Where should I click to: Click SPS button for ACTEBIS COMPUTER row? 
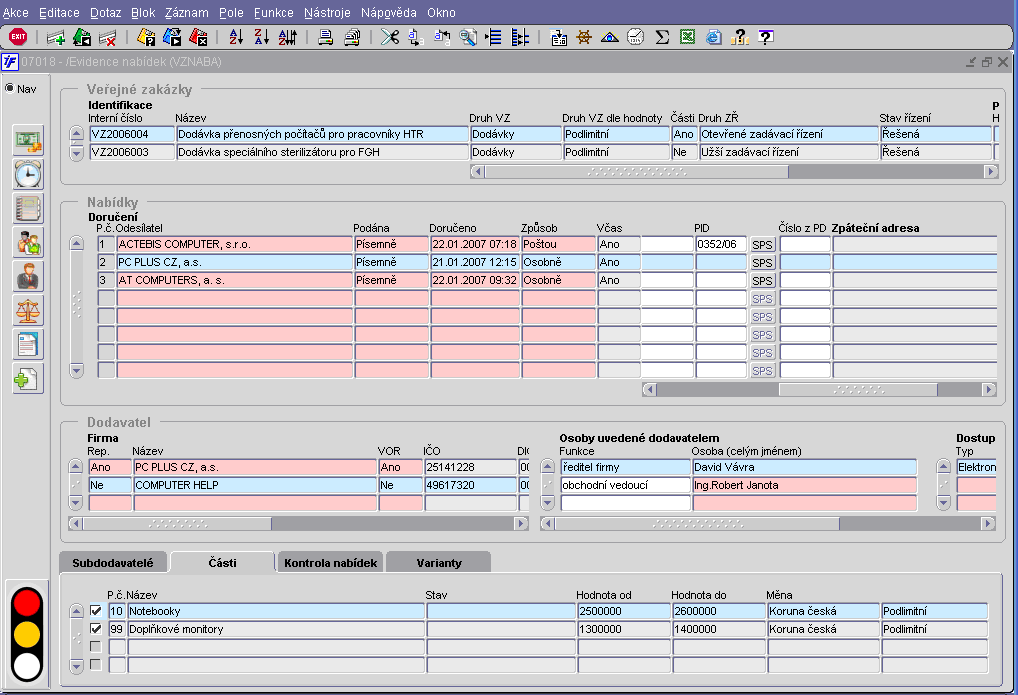pyautogui.click(x=763, y=245)
